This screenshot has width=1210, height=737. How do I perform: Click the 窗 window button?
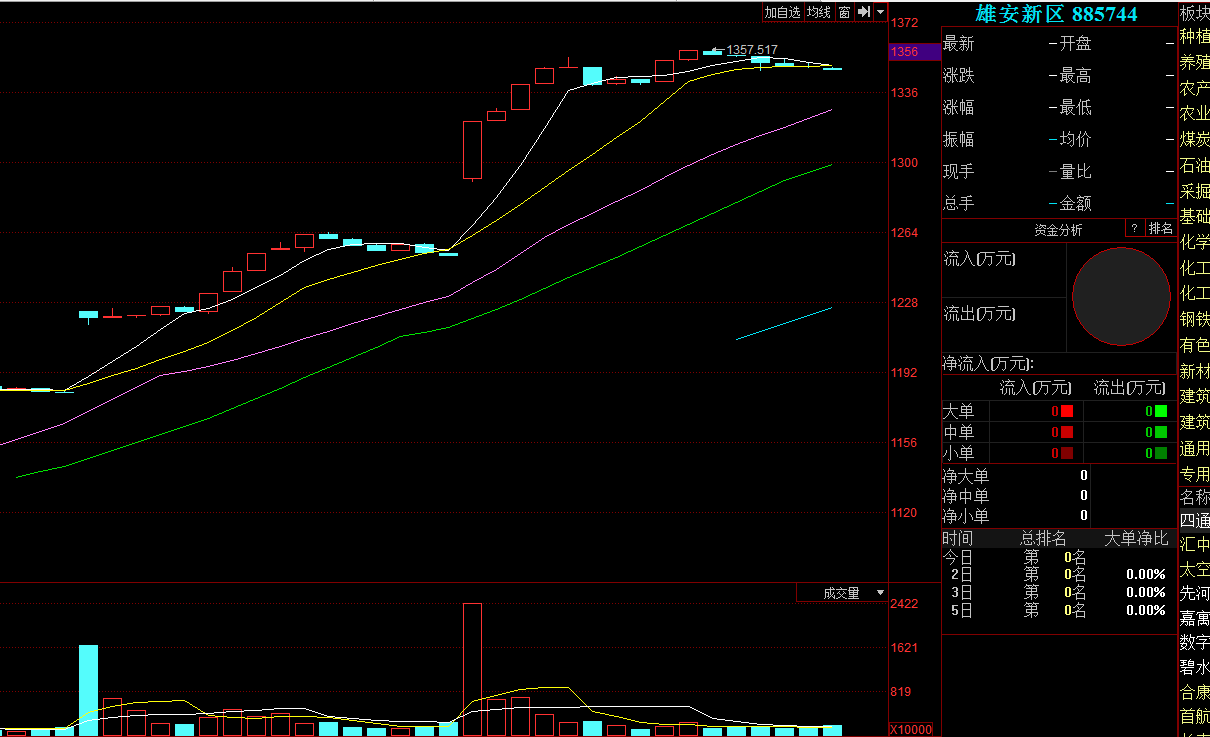pyautogui.click(x=845, y=12)
